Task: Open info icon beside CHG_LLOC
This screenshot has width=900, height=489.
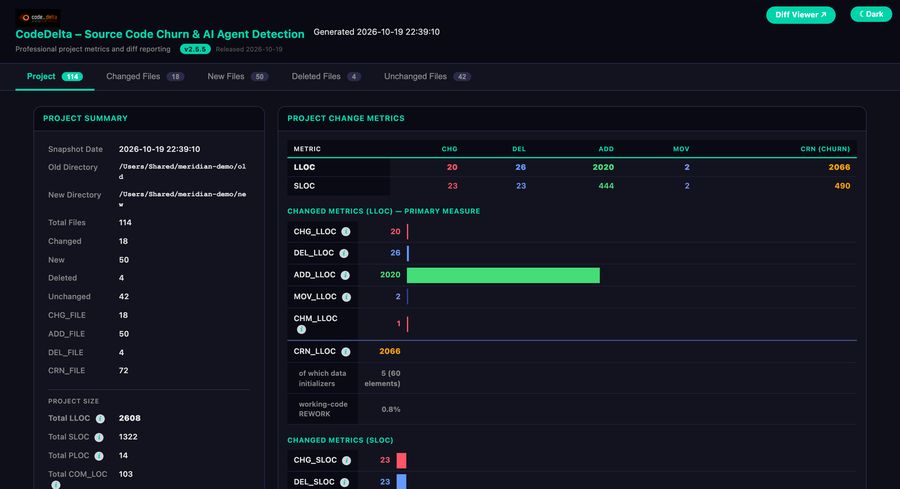Action: pyautogui.click(x=346, y=232)
